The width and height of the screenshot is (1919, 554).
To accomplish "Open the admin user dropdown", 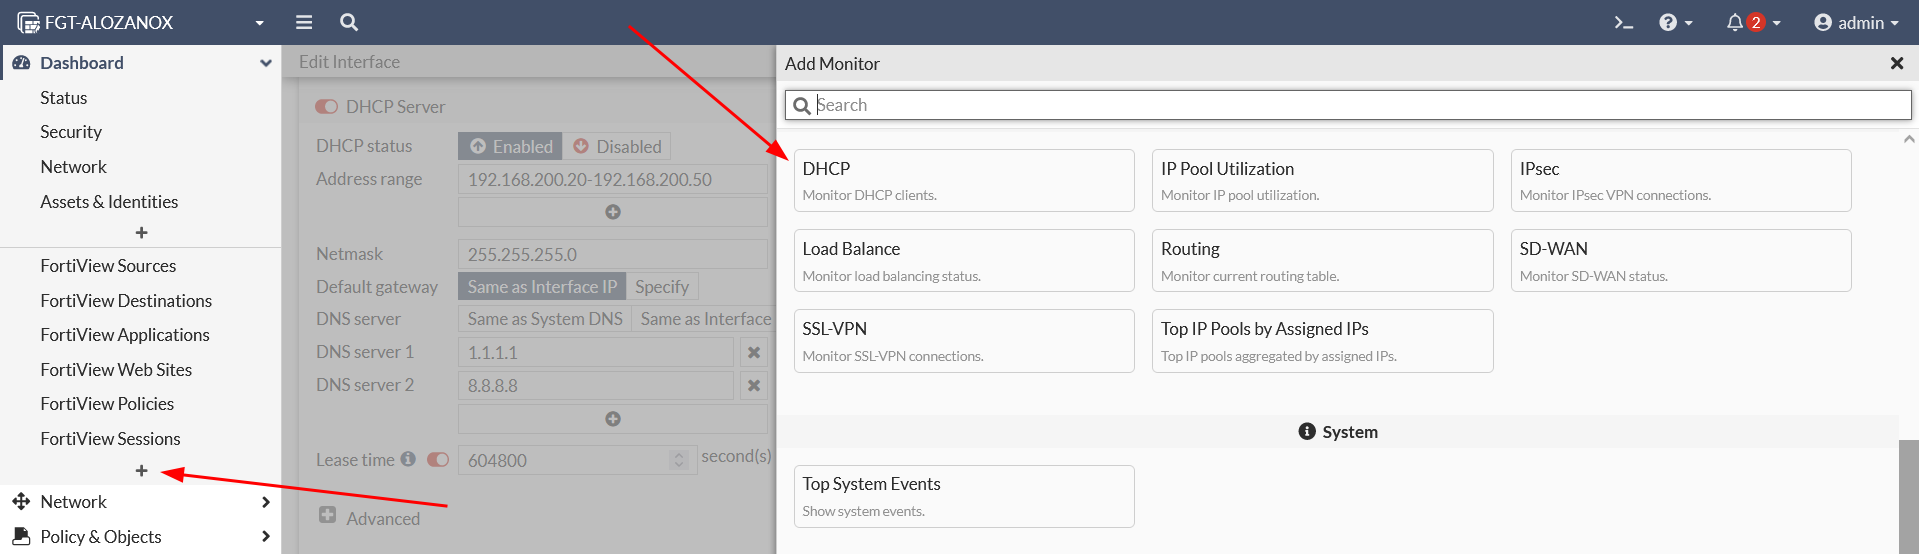I will pyautogui.click(x=1855, y=22).
